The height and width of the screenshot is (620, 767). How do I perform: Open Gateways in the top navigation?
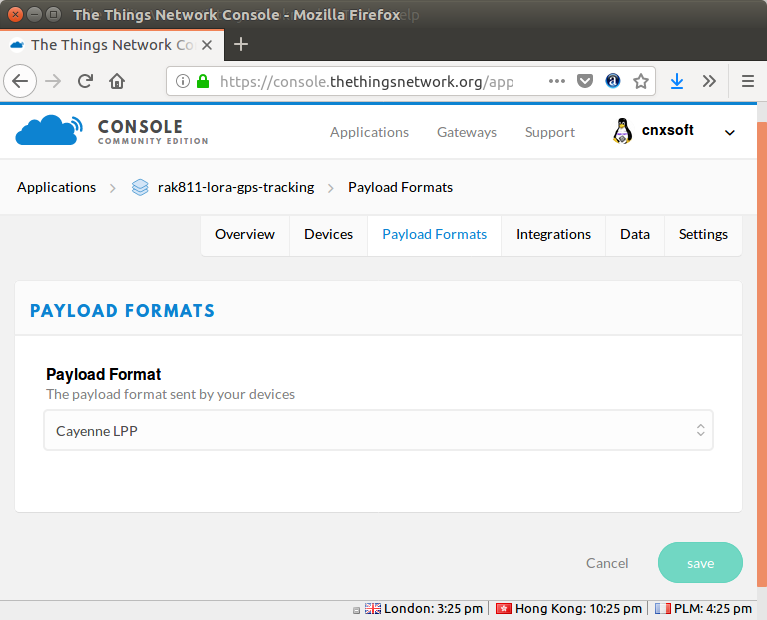click(467, 132)
